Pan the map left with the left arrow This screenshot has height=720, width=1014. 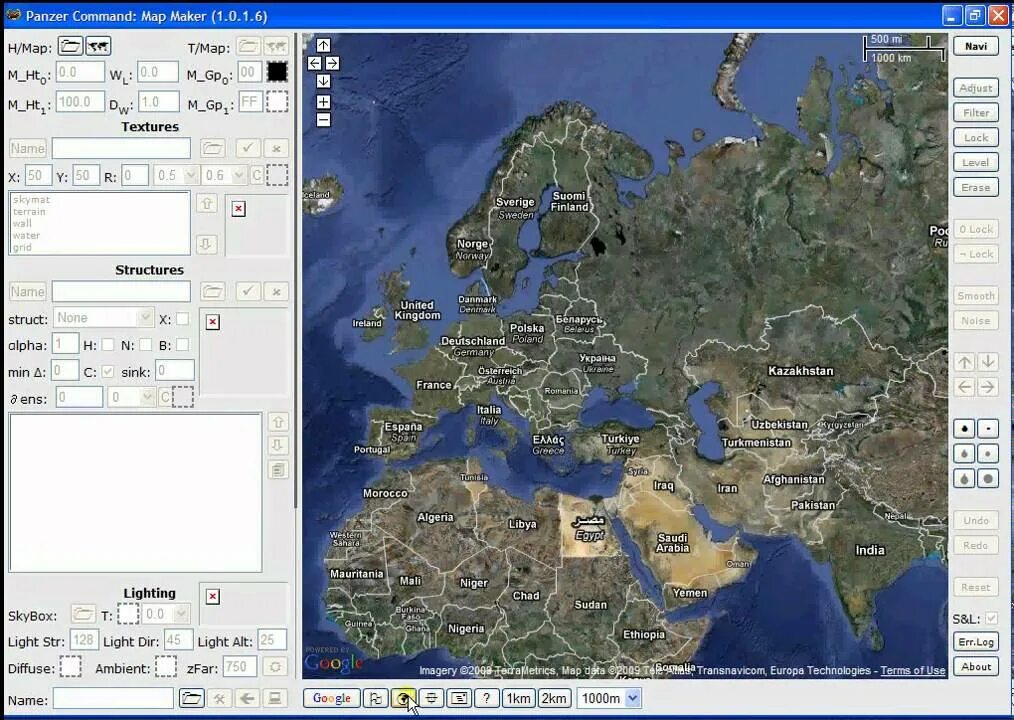[x=314, y=63]
